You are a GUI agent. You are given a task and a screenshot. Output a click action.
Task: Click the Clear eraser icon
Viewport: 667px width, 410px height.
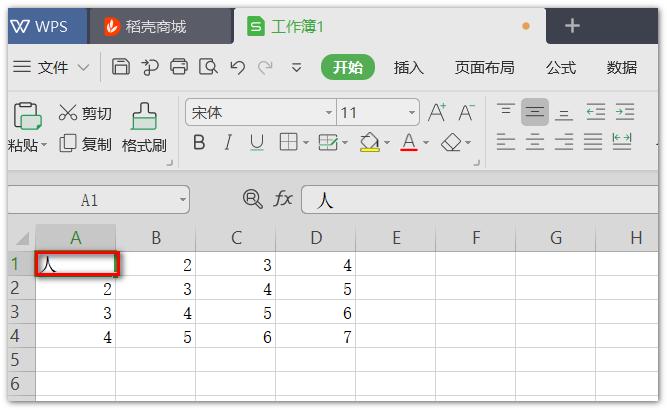pos(451,142)
